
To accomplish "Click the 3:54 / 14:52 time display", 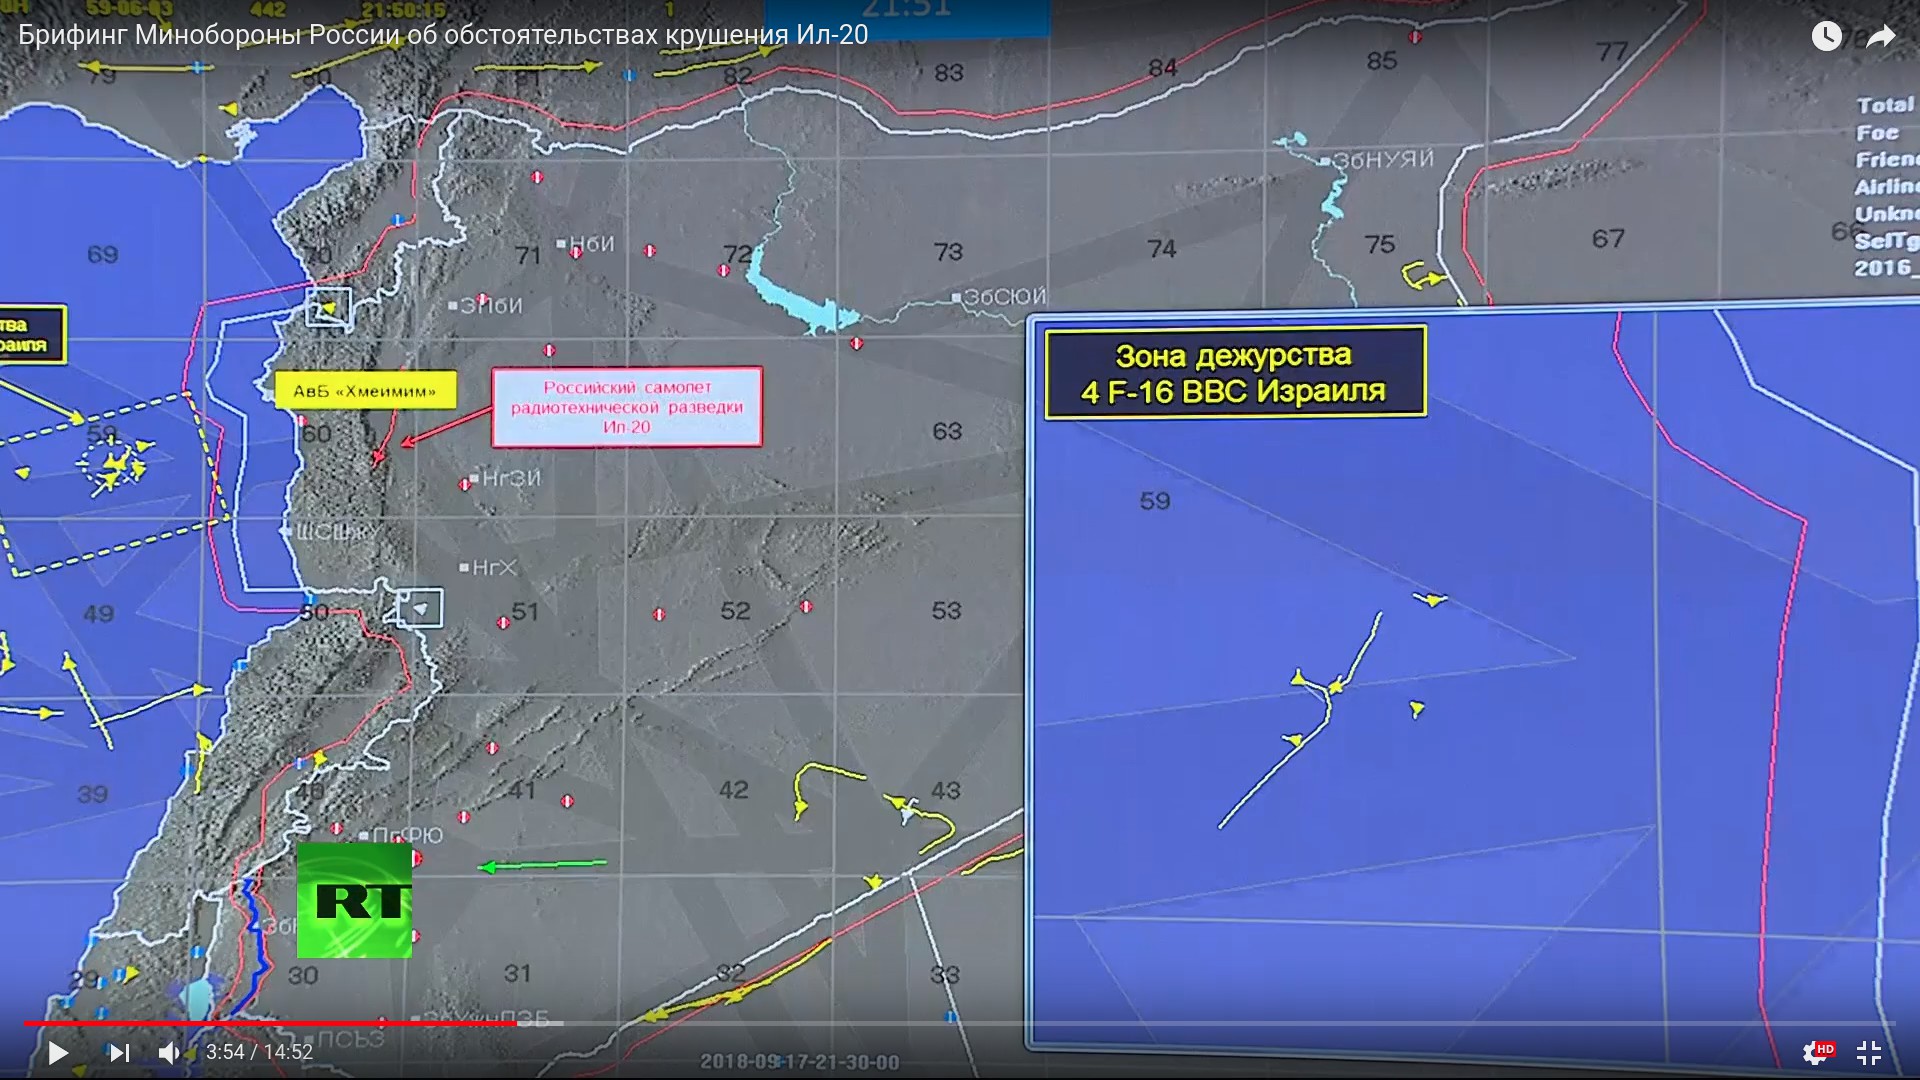I will pyautogui.click(x=259, y=1052).
